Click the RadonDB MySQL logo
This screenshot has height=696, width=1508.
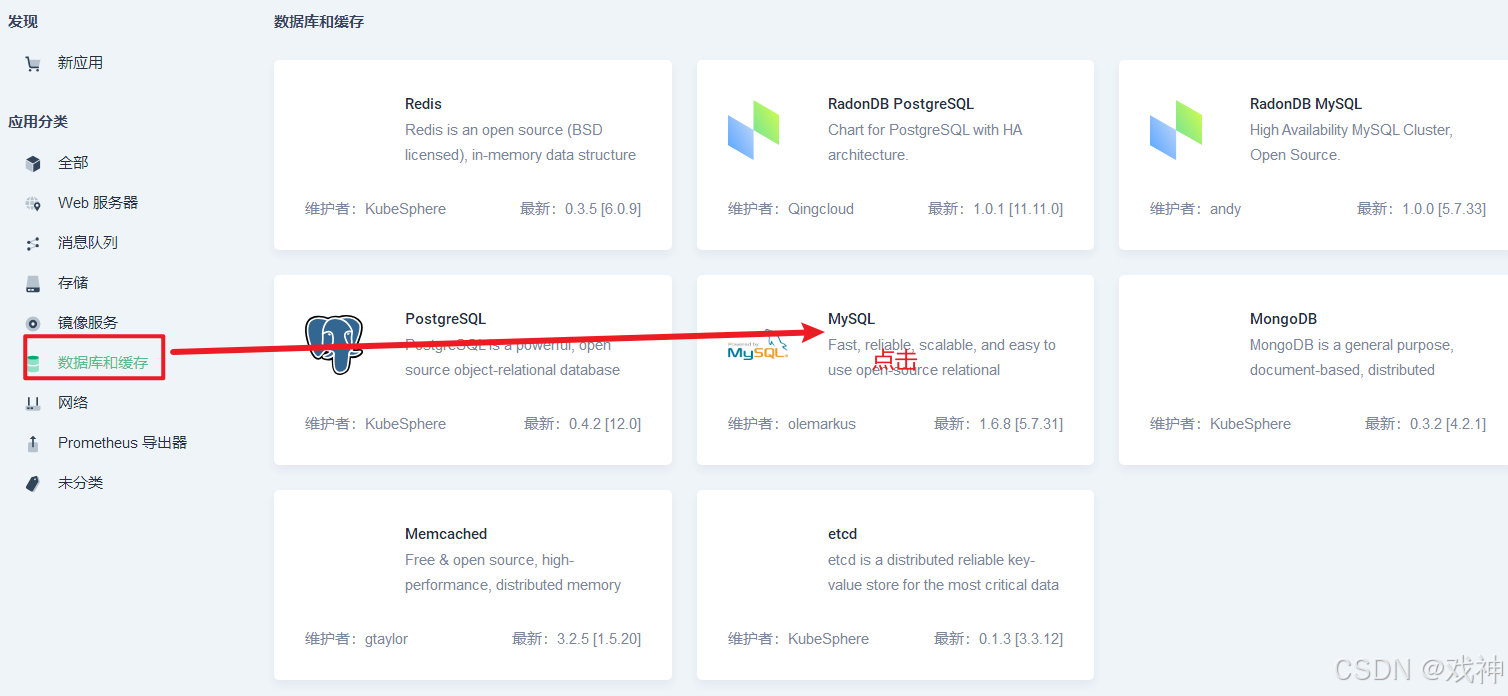[x=1175, y=130]
